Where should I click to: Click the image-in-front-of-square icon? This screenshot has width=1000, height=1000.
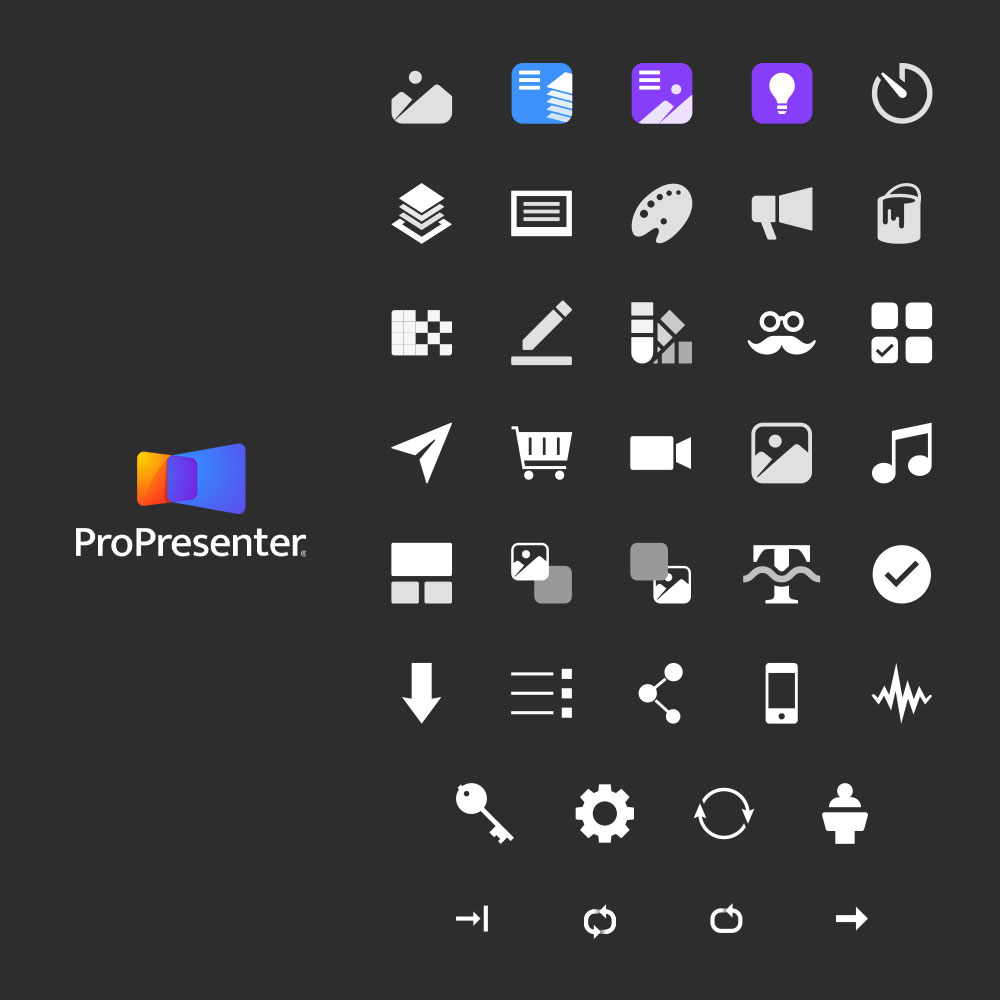(x=541, y=573)
